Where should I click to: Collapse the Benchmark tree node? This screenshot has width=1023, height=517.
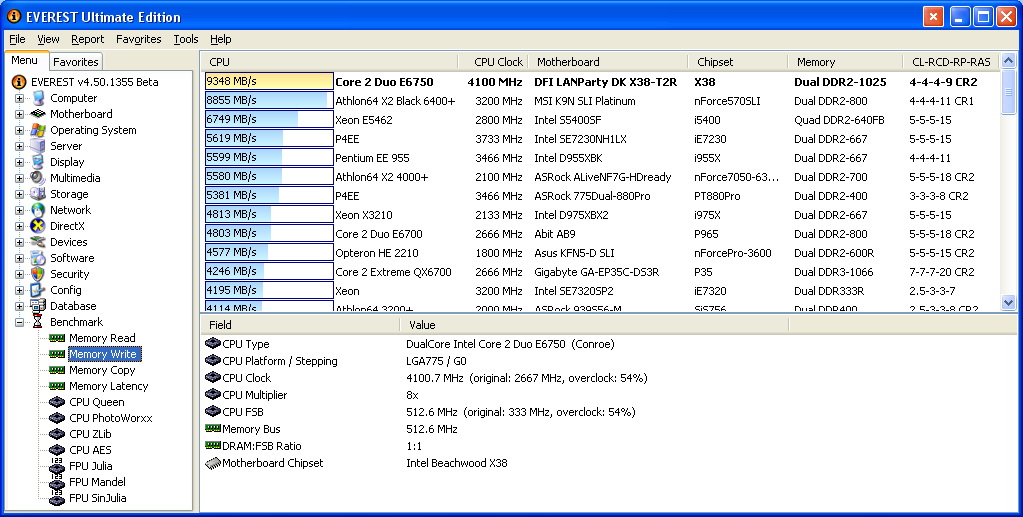pos(19,322)
